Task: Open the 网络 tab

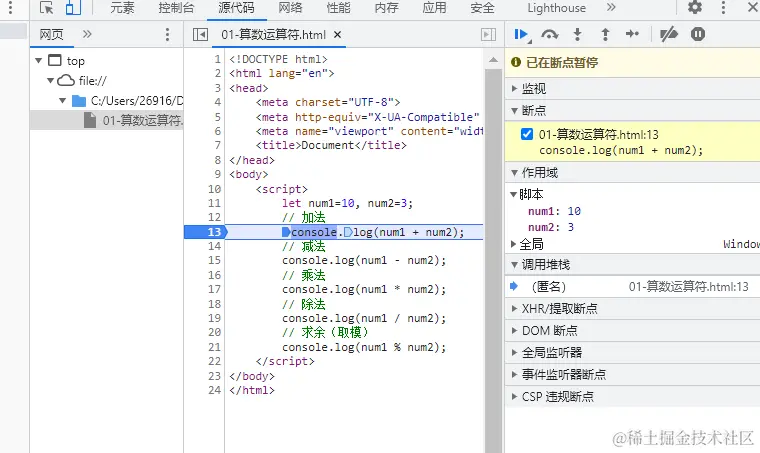Action: click(x=290, y=8)
